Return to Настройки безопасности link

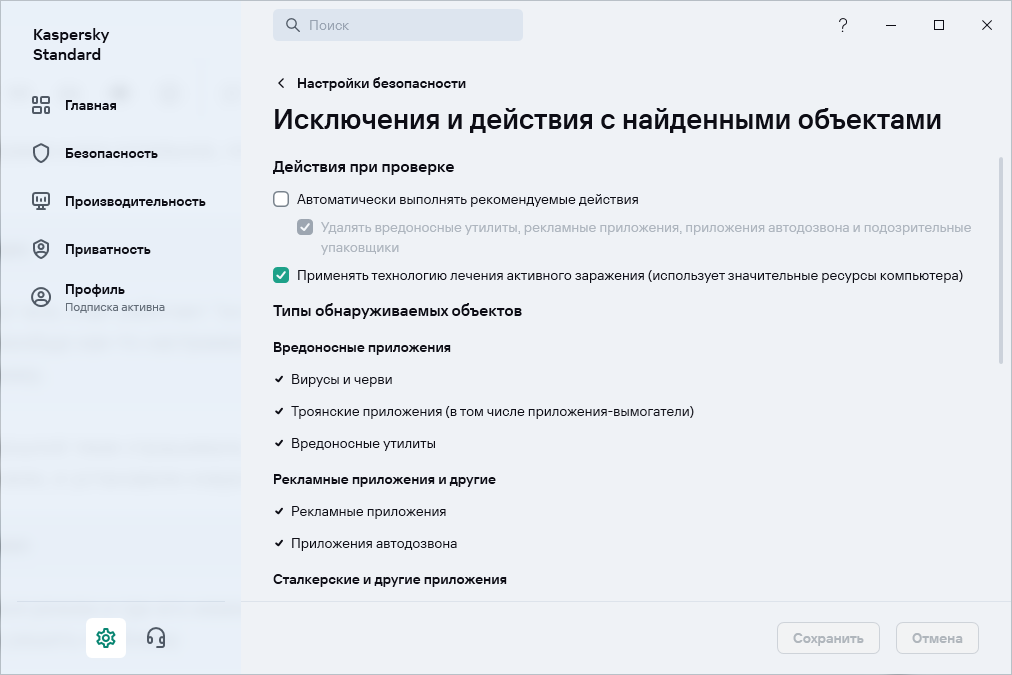pyautogui.click(x=381, y=83)
